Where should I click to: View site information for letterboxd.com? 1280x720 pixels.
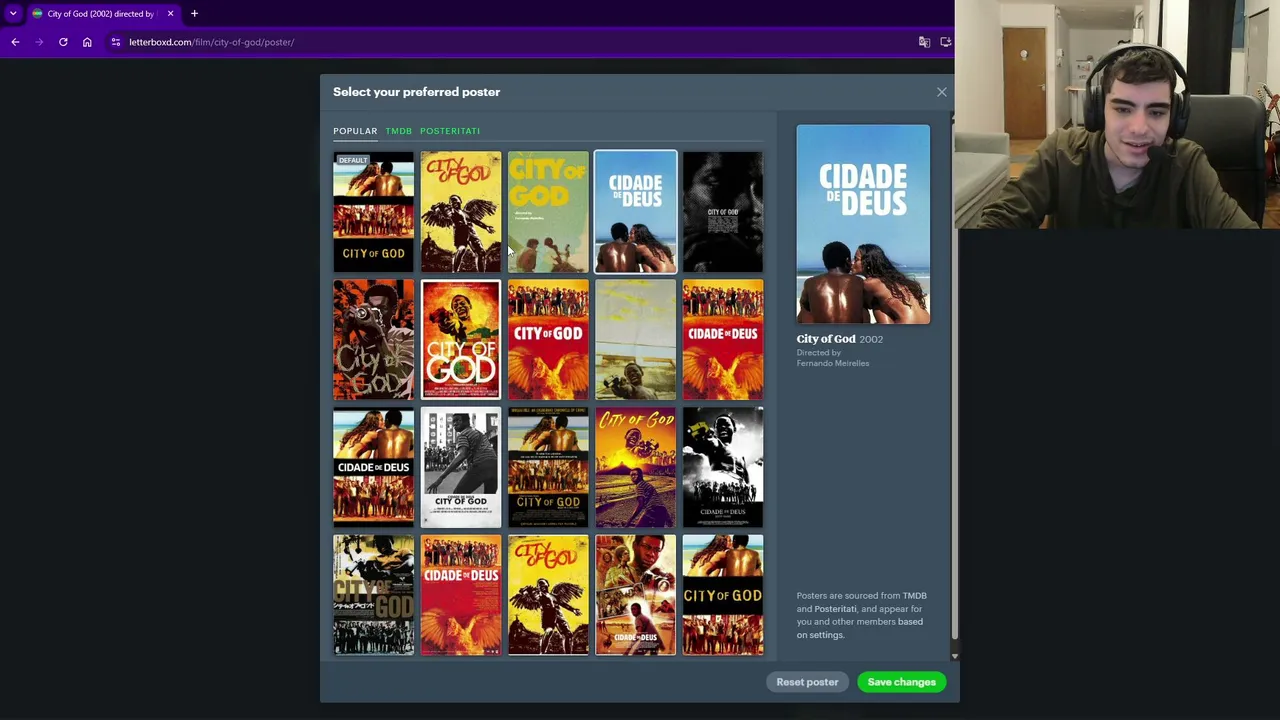pyautogui.click(x=116, y=42)
